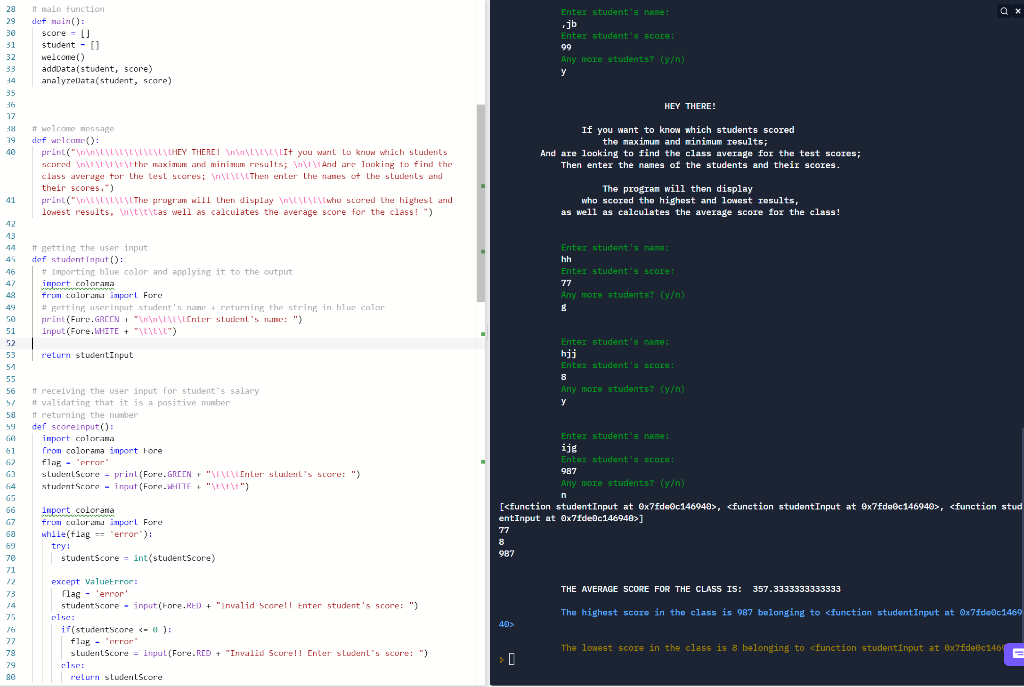Open search with the magnifier icon
The image size is (1024, 687).
(x=1001, y=10)
